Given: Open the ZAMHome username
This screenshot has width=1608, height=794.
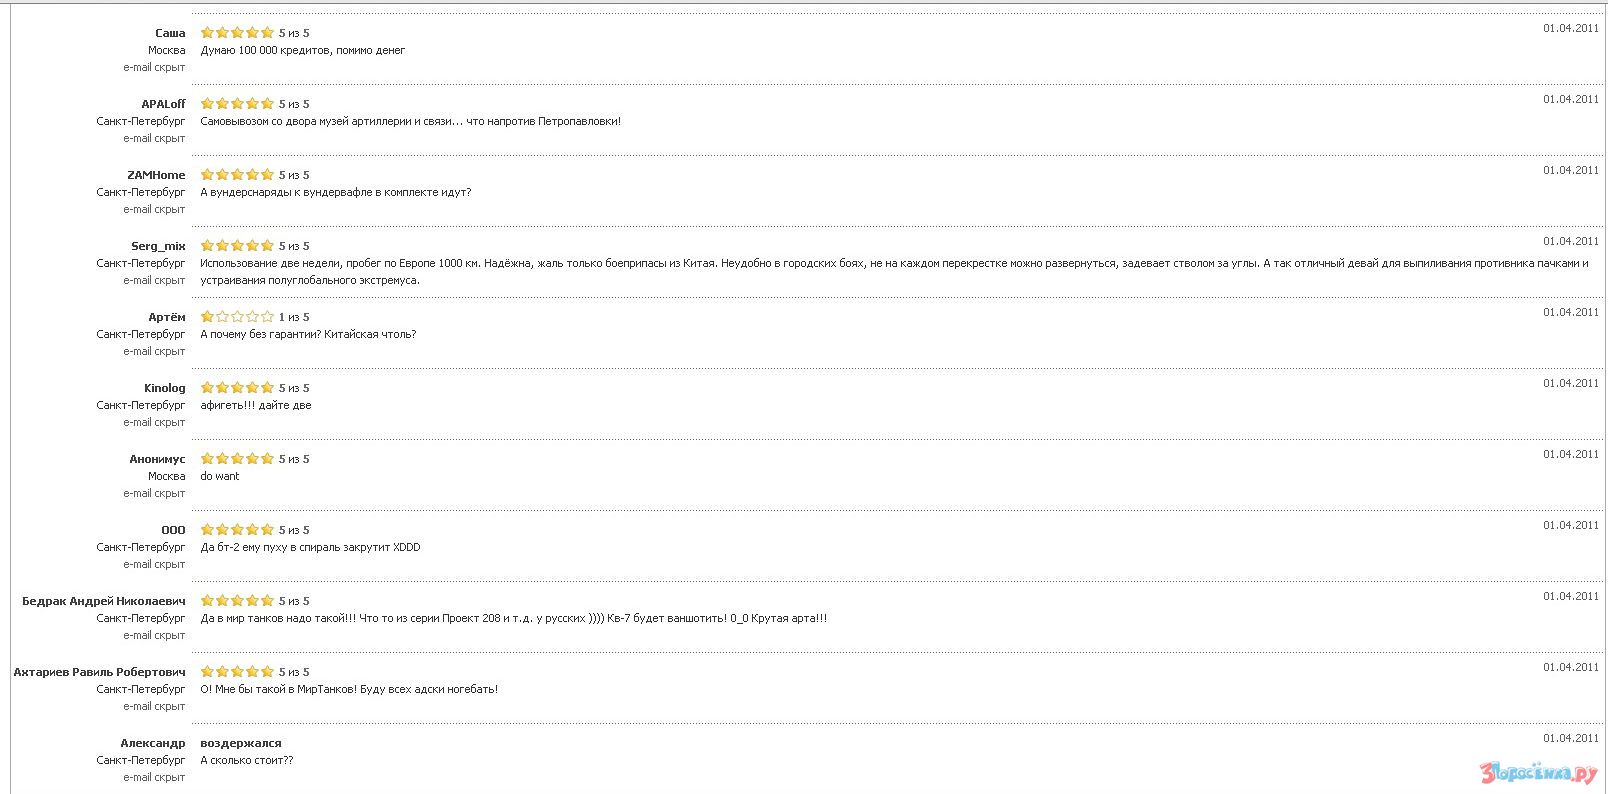Looking at the screenshot, I should click(156, 175).
